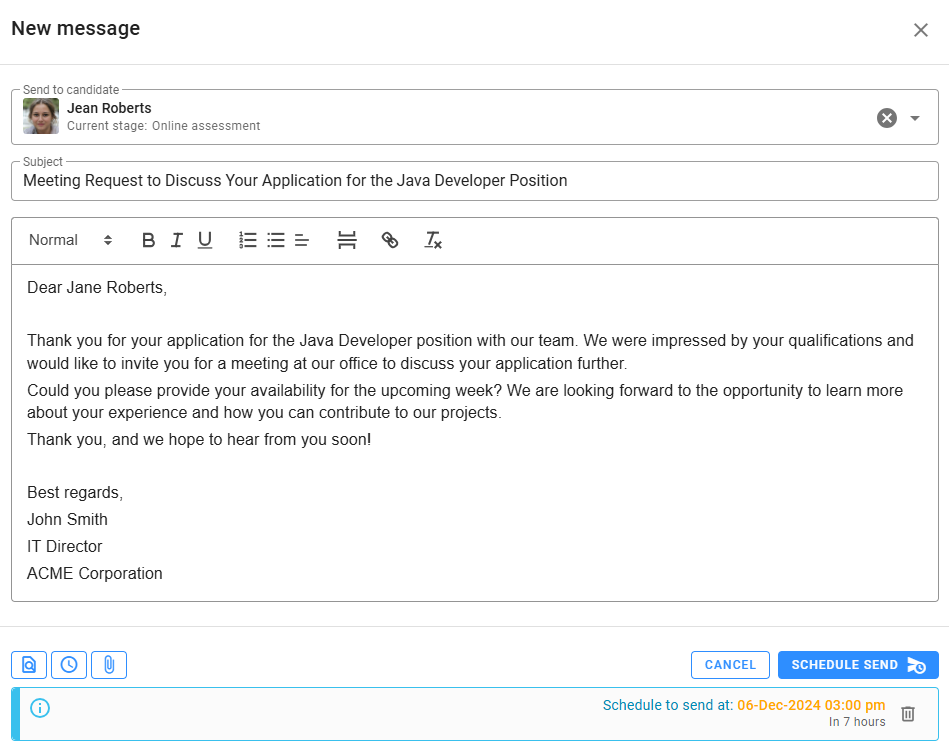This screenshot has width=949, height=752.
Task: Clear the selected candidate Jean Roberts
Action: pyautogui.click(x=887, y=118)
